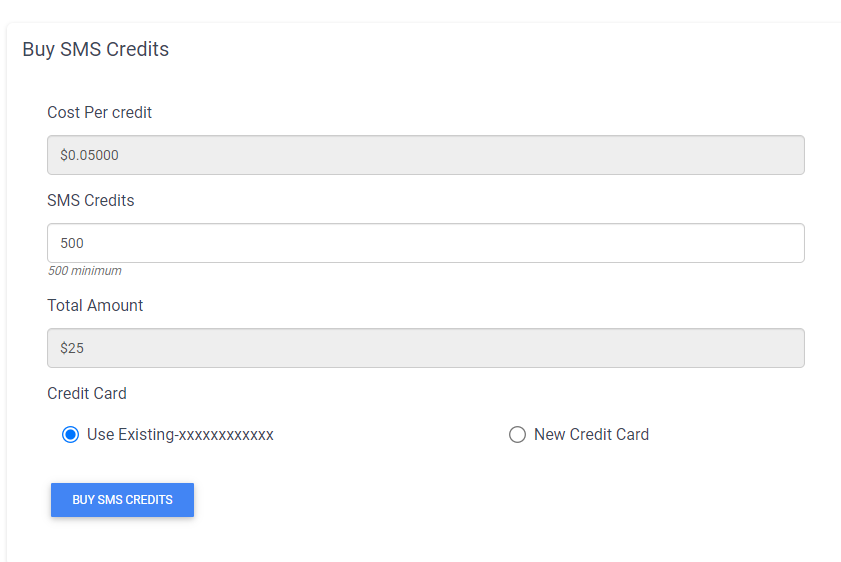The image size is (841, 562).
Task: Choose the New Credit Card radio button
Action: coord(517,435)
